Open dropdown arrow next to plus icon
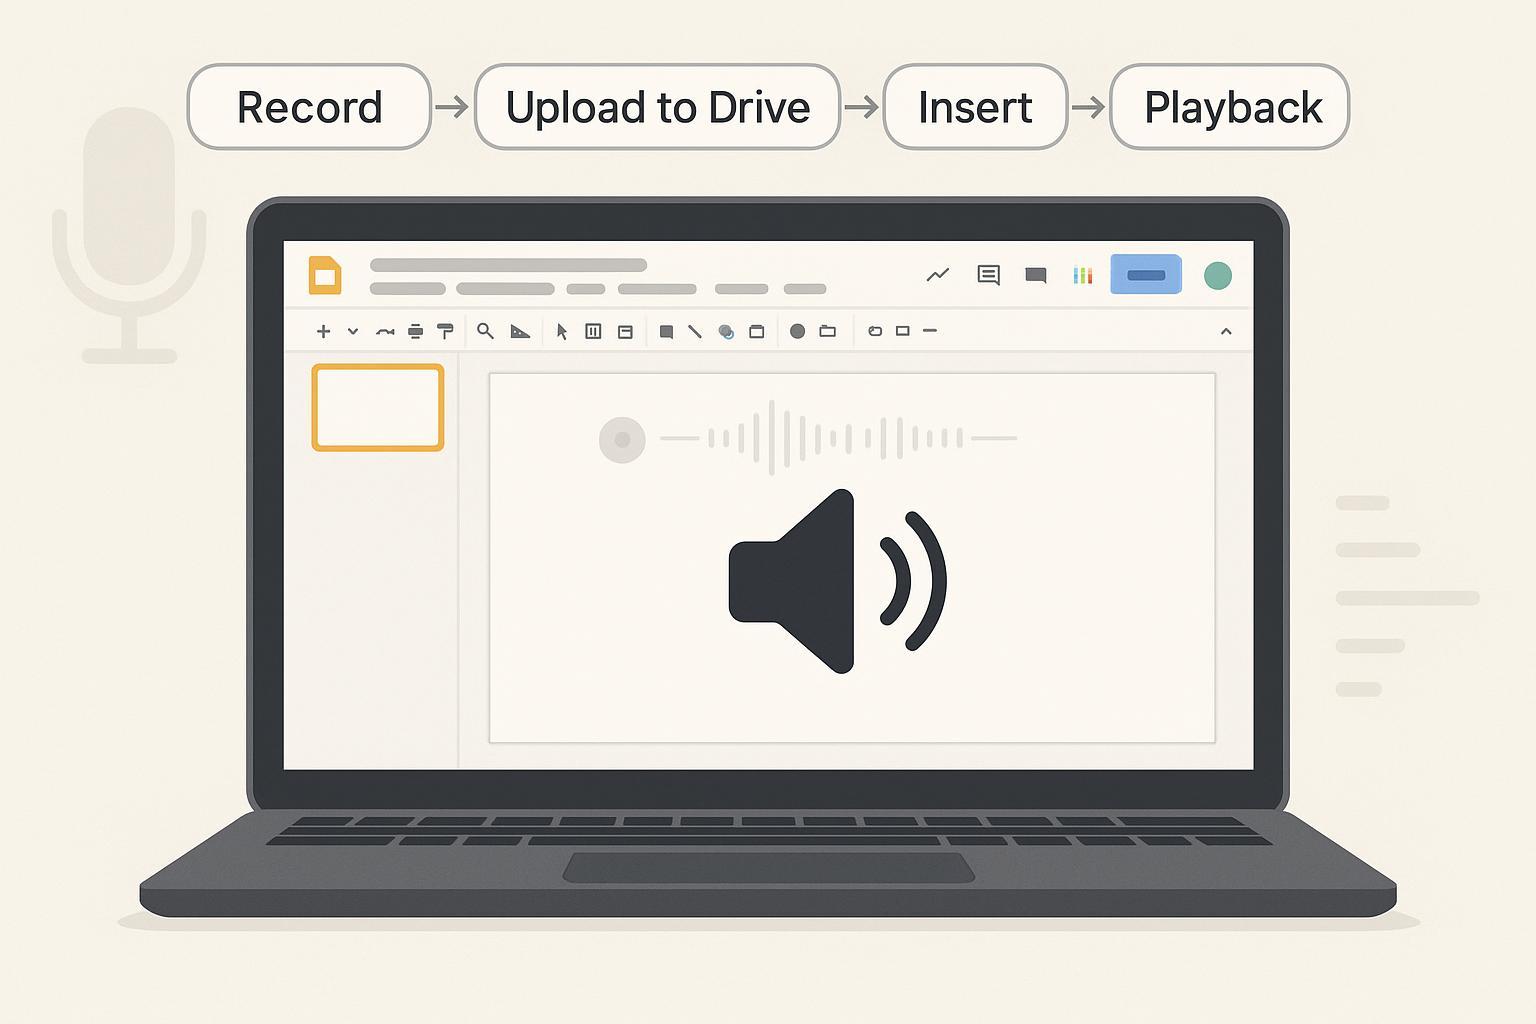 click(x=353, y=332)
